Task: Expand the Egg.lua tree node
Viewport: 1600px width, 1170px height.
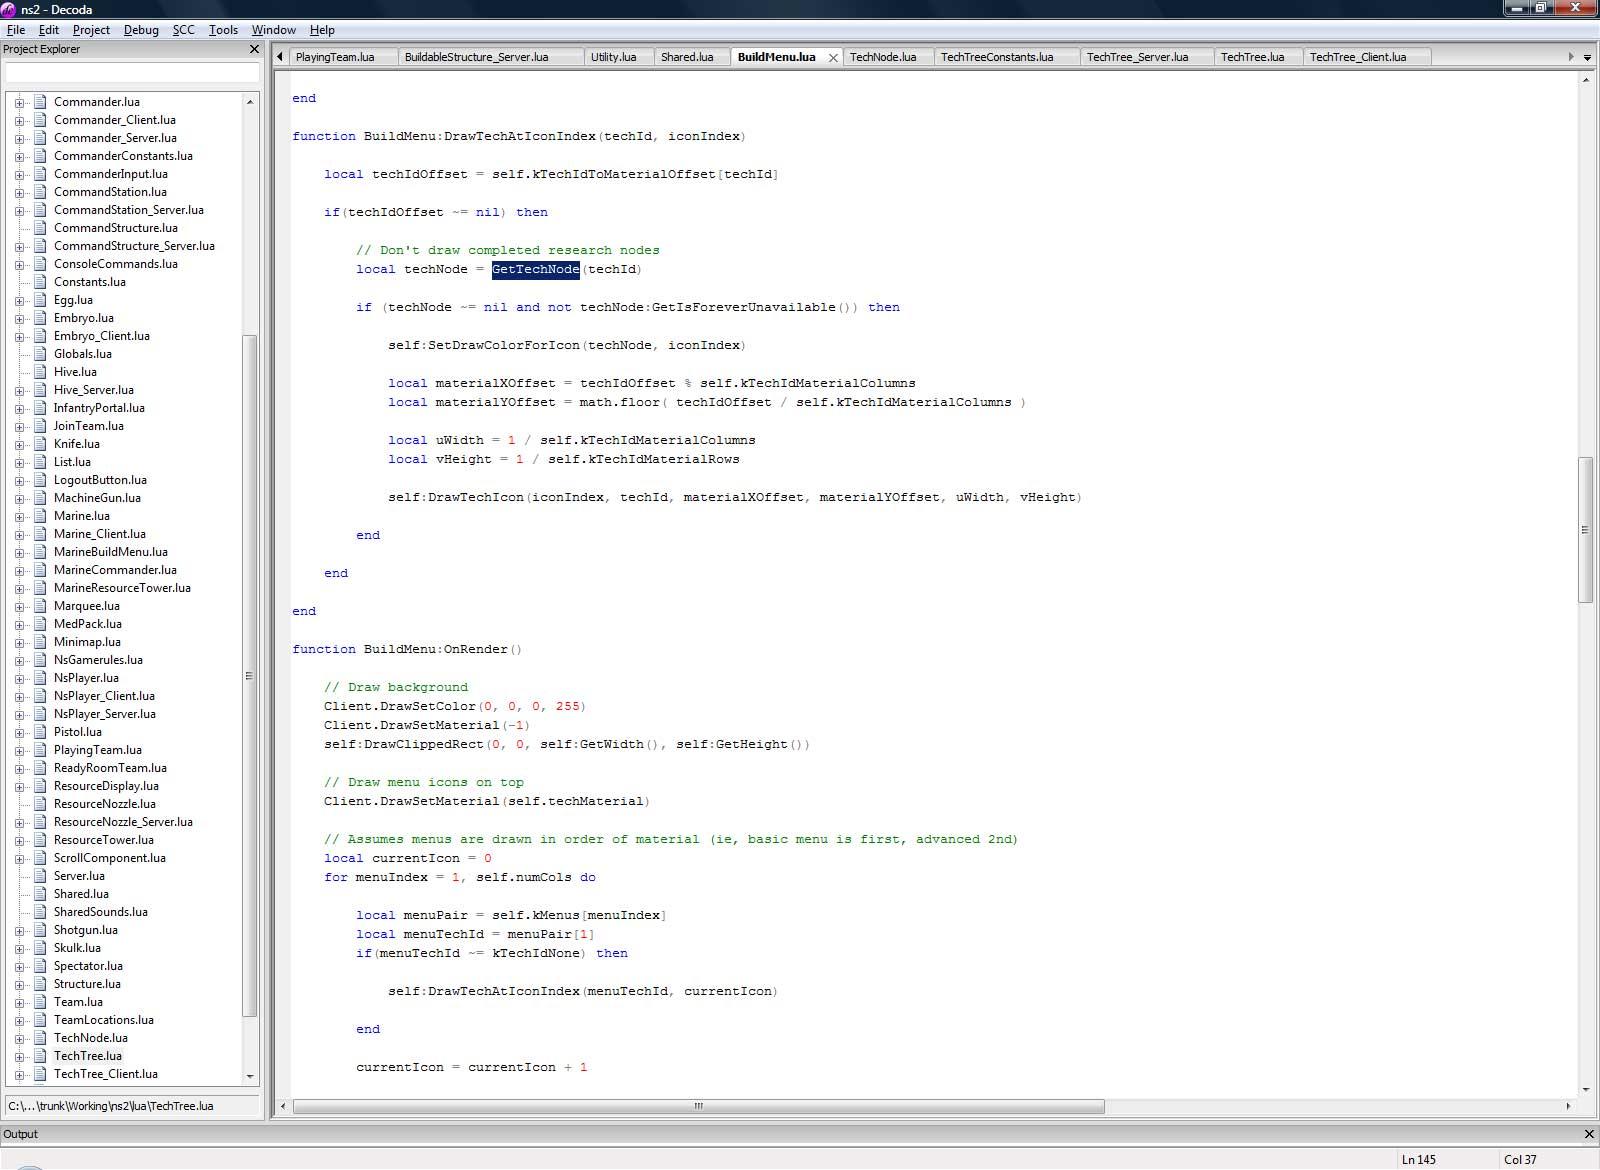Action: click(x=19, y=300)
